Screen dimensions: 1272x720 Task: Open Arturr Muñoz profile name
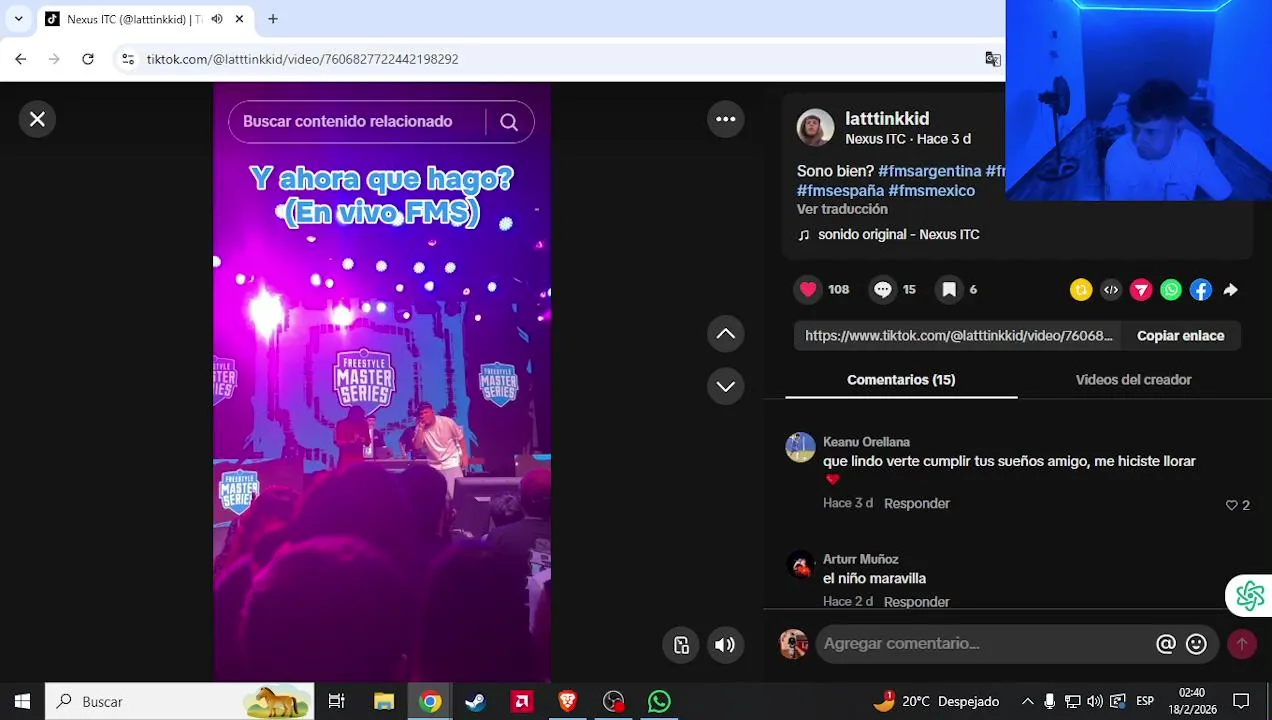tap(860, 559)
